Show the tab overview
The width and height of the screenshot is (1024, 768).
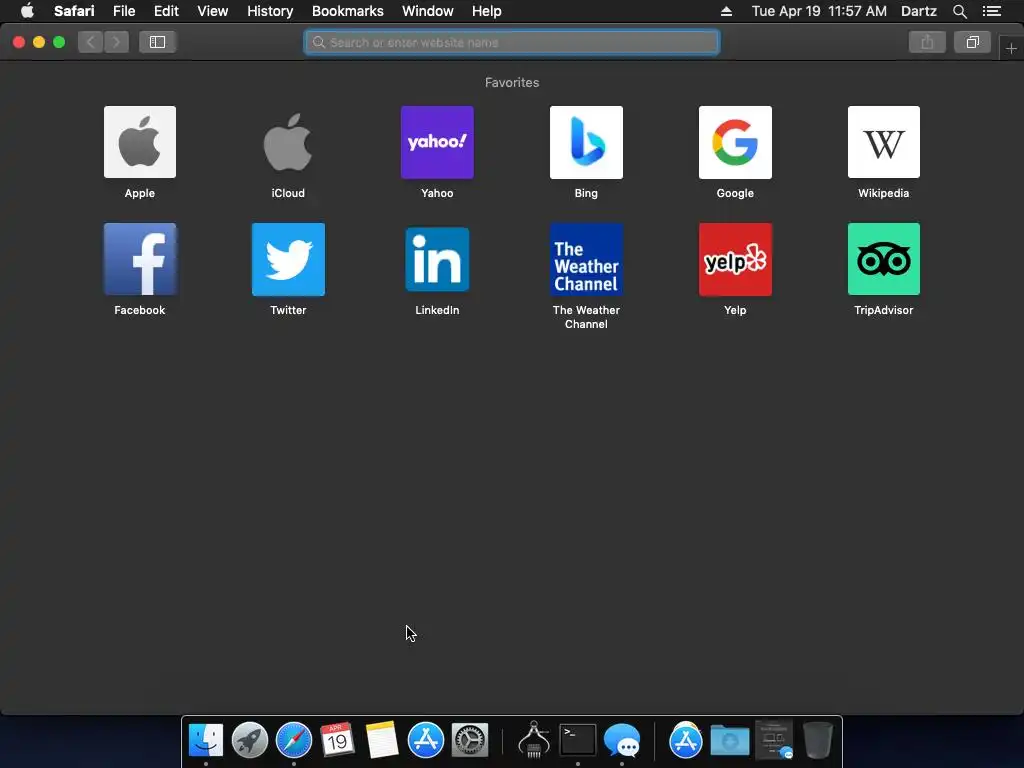[972, 42]
